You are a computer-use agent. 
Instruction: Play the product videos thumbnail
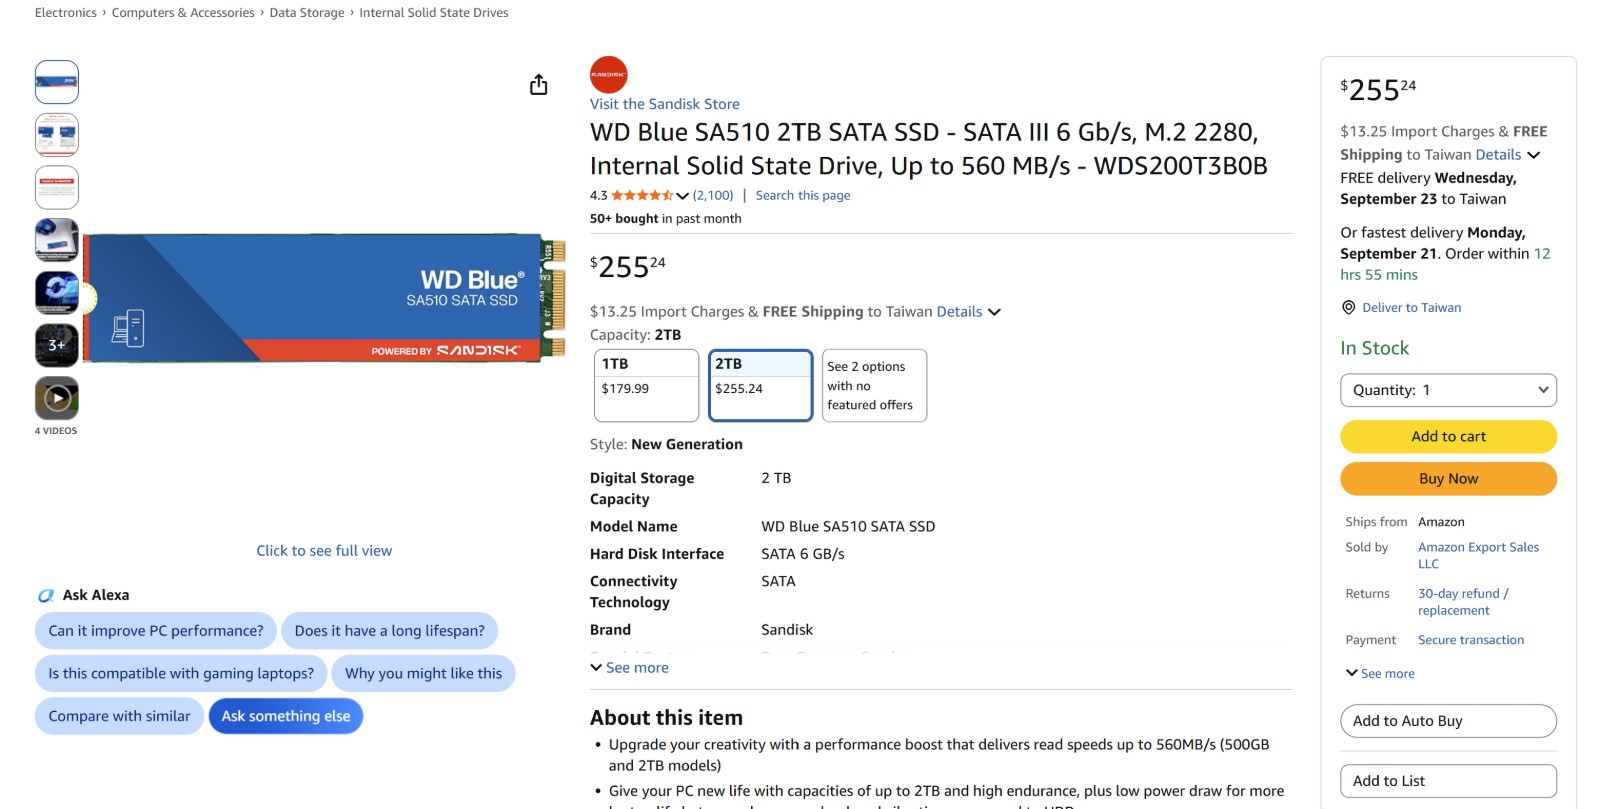(x=57, y=398)
